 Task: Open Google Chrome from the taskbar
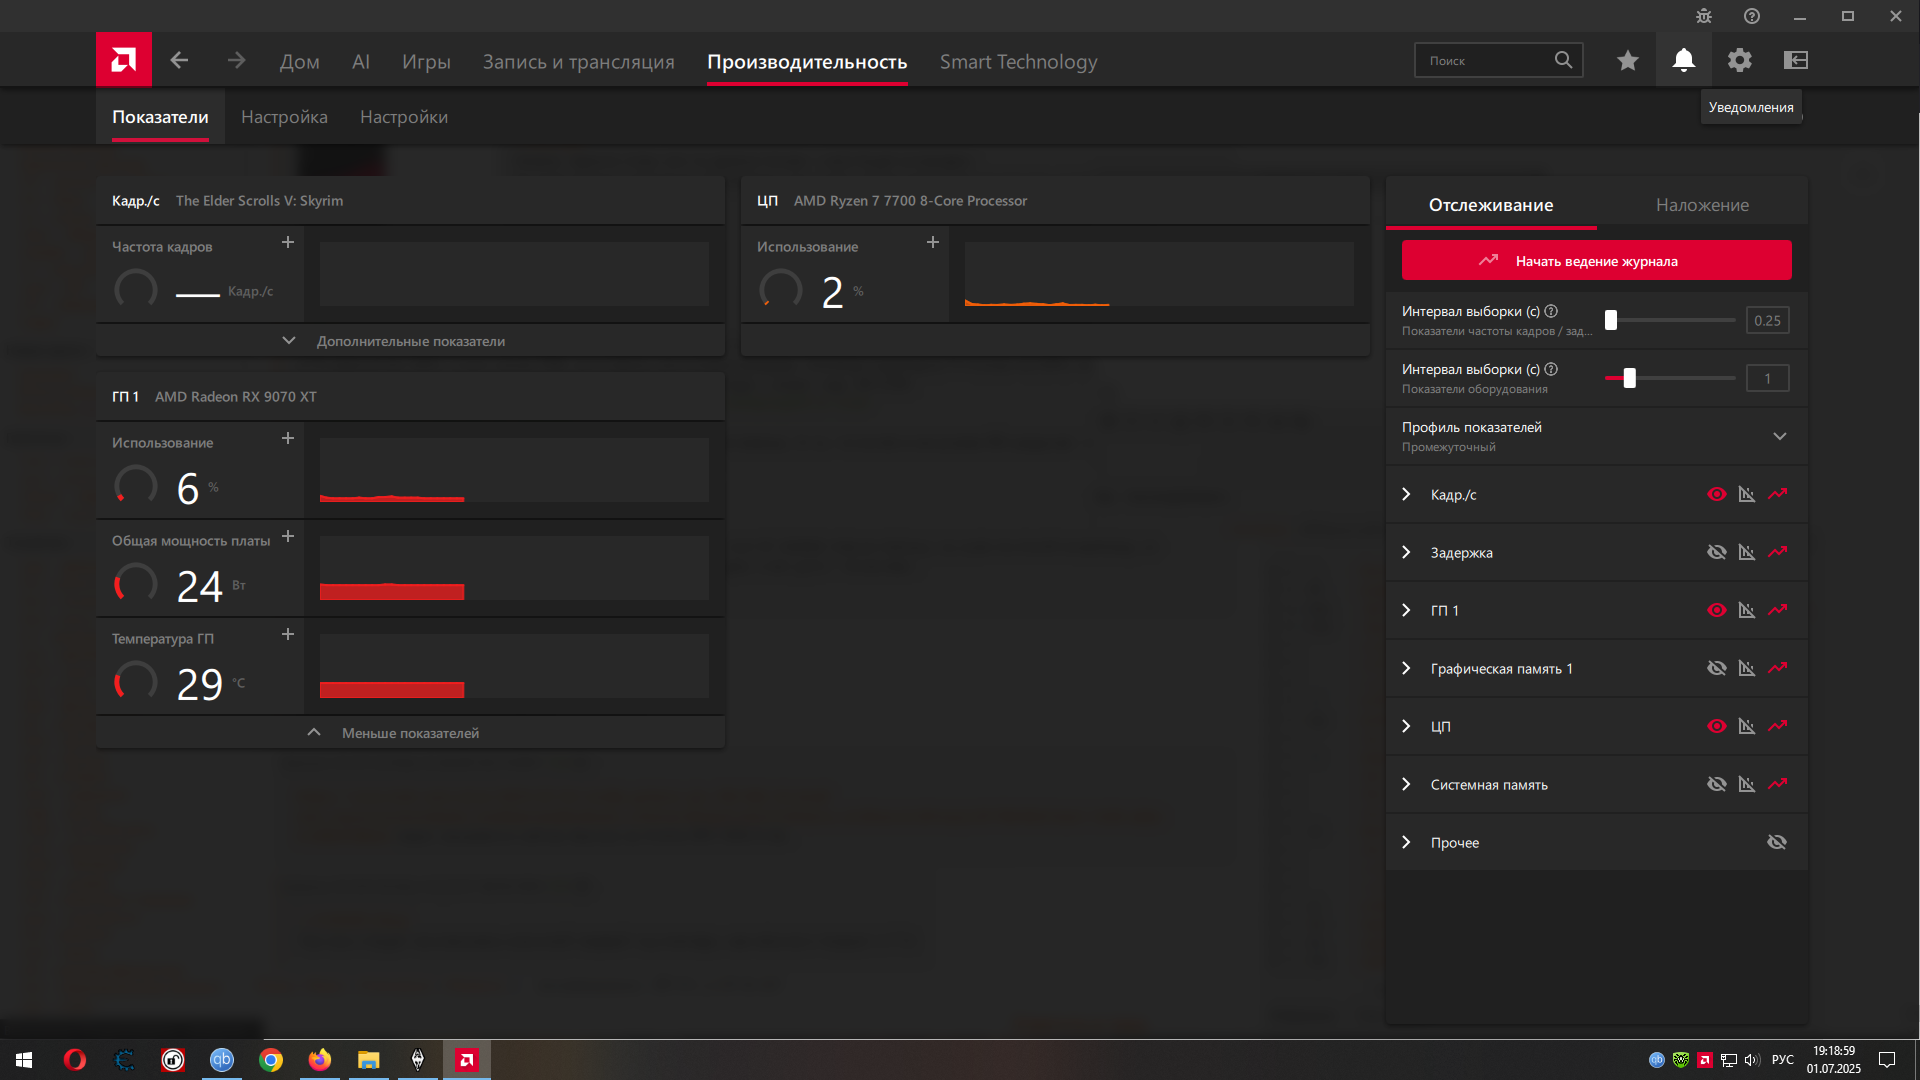271,1060
